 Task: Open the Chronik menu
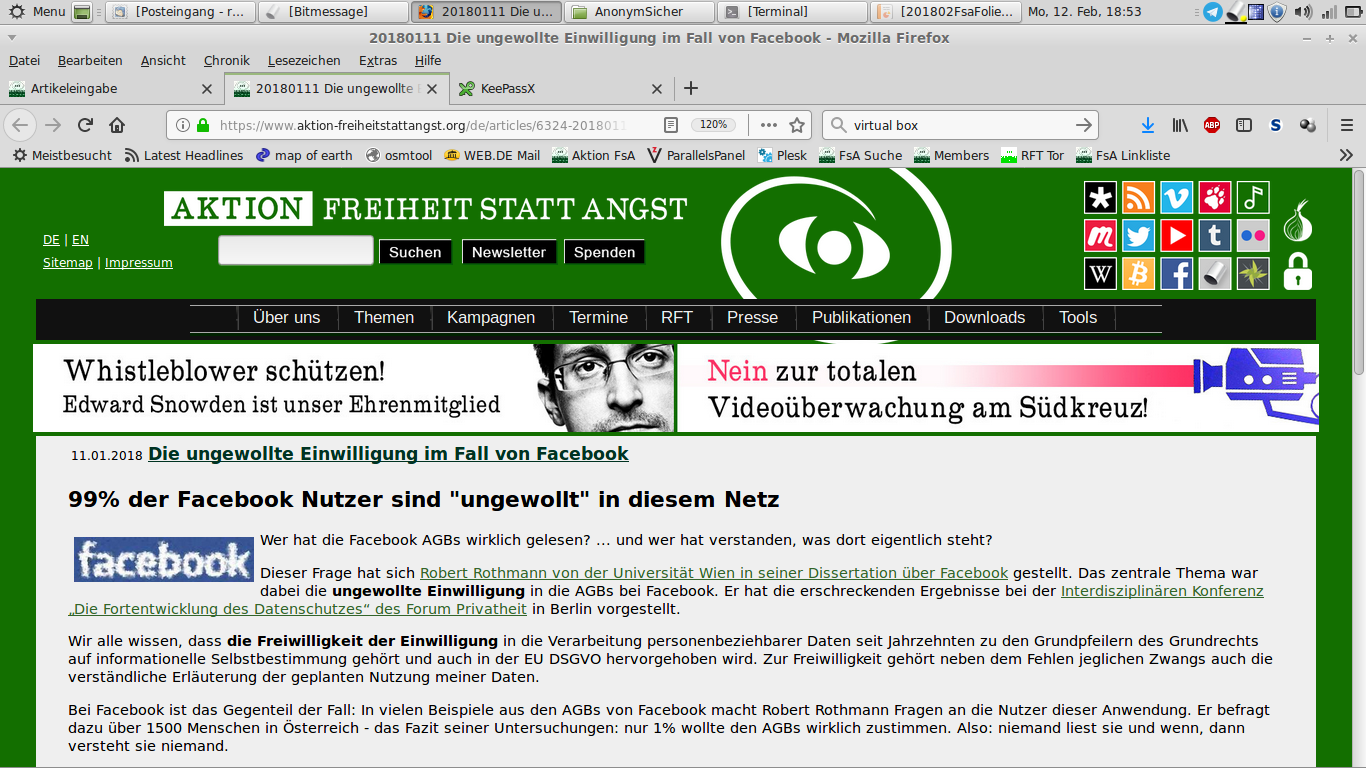227,61
